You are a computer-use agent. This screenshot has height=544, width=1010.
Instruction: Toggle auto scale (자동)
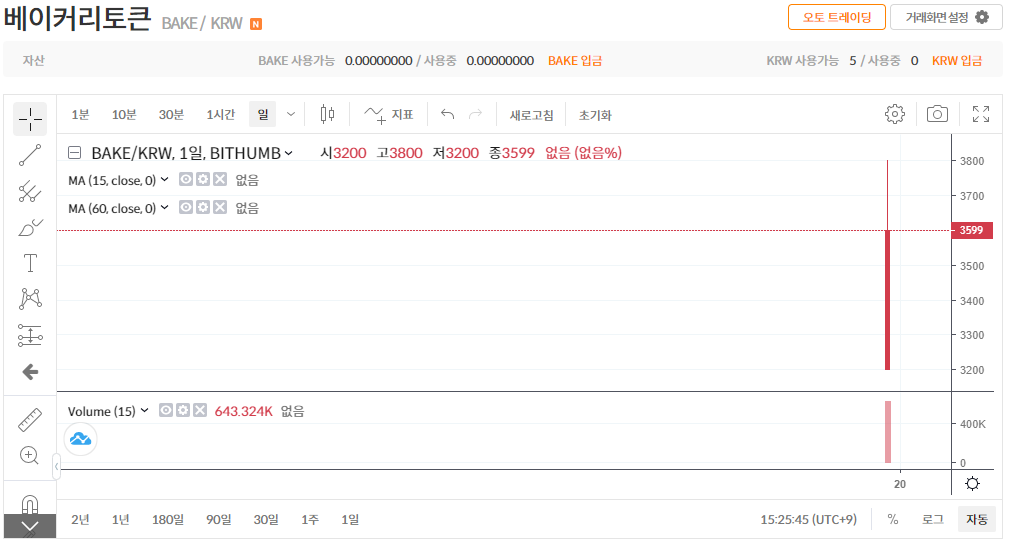tap(977, 520)
